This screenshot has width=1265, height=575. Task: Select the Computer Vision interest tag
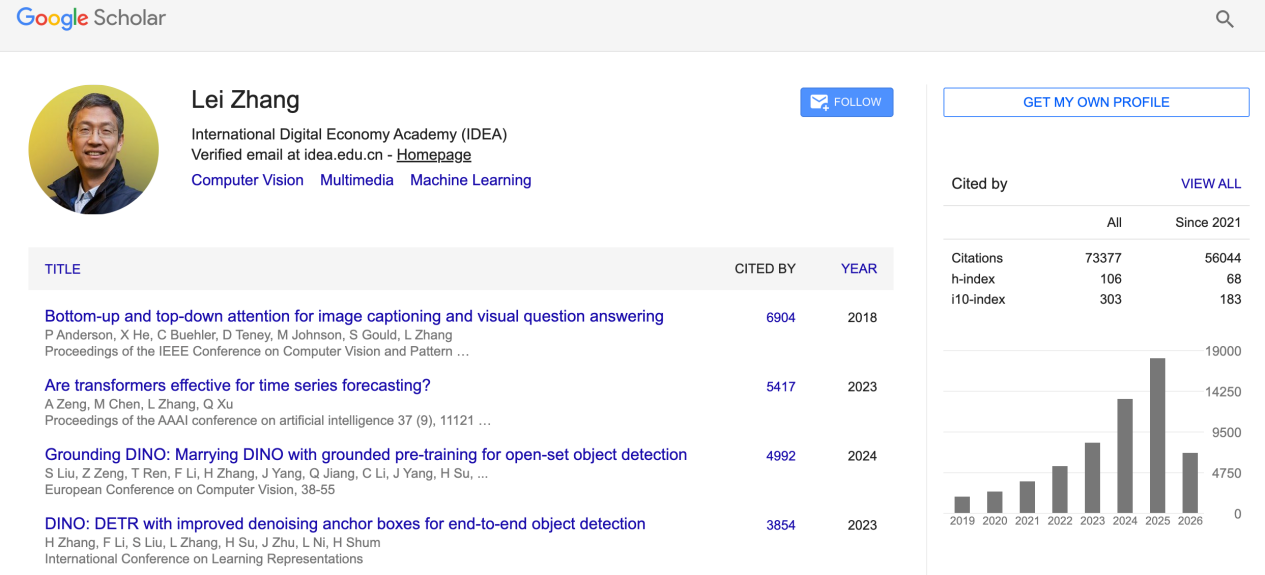pyautogui.click(x=247, y=180)
